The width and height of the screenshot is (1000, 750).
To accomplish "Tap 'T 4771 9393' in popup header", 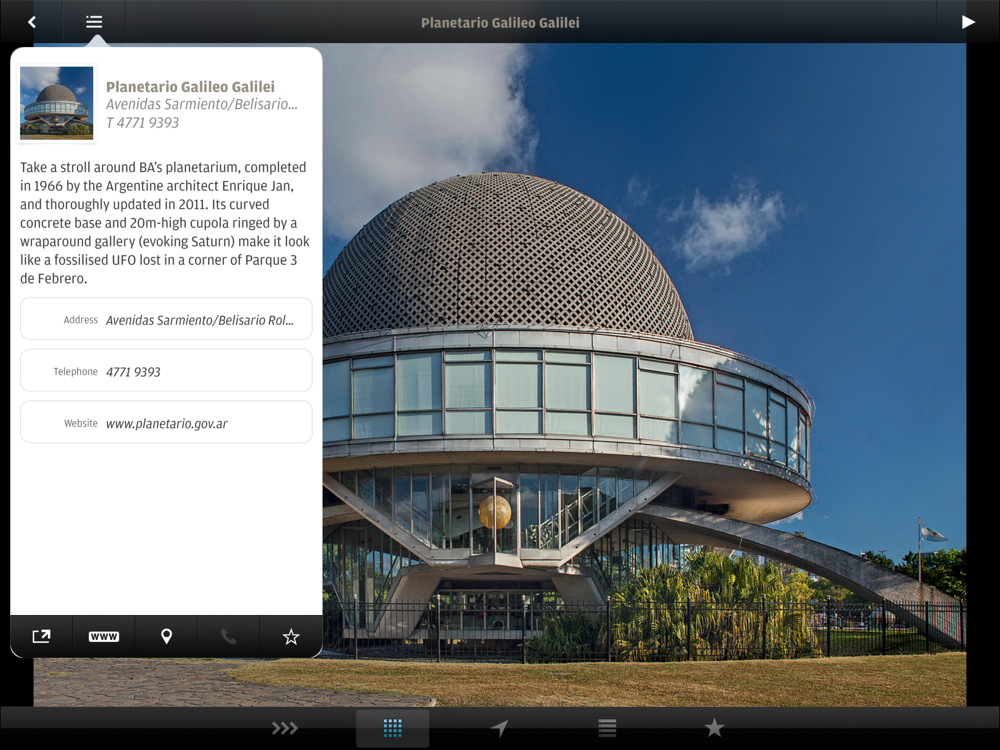I will tap(142, 122).
